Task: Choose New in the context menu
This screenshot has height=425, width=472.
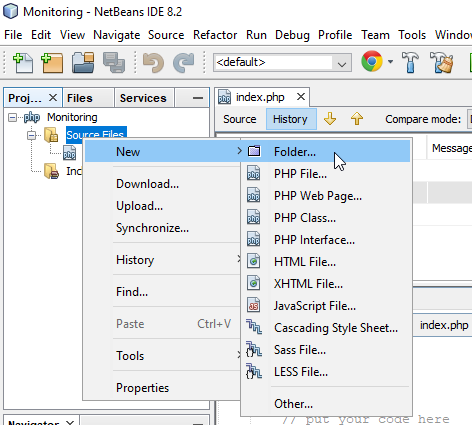Action: coord(163,152)
